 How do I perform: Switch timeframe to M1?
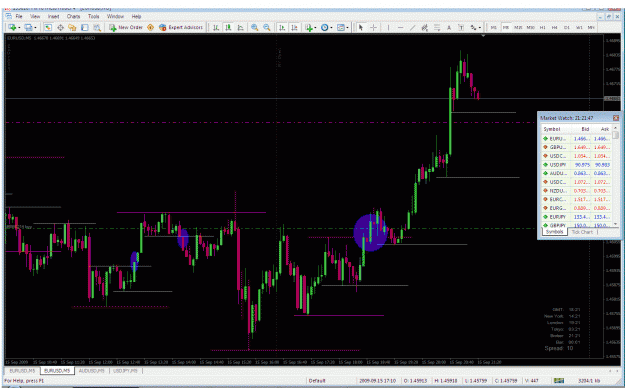tap(493, 28)
